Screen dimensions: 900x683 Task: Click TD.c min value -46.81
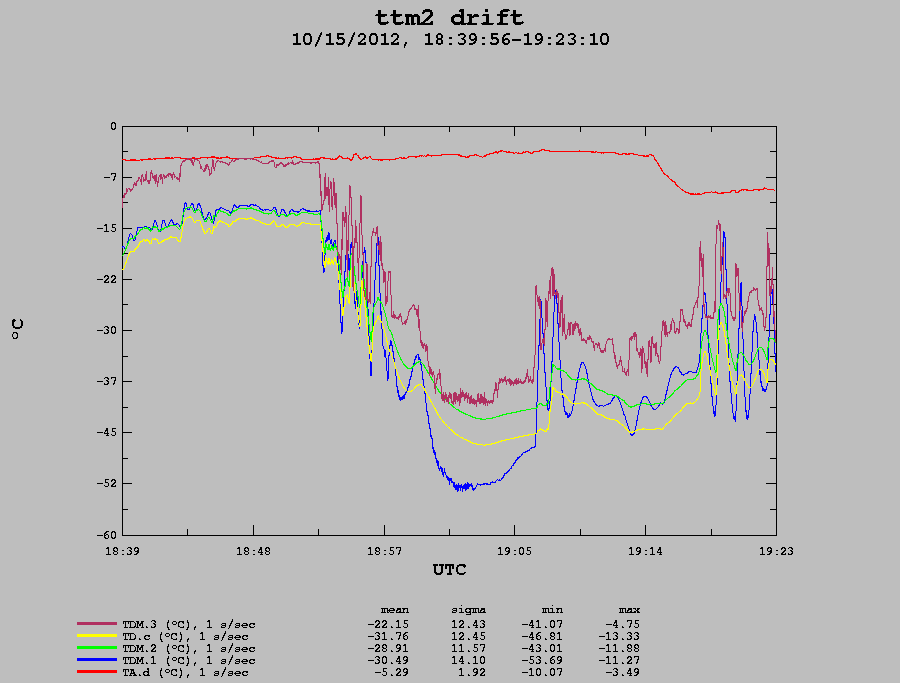(x=542, y=637)
